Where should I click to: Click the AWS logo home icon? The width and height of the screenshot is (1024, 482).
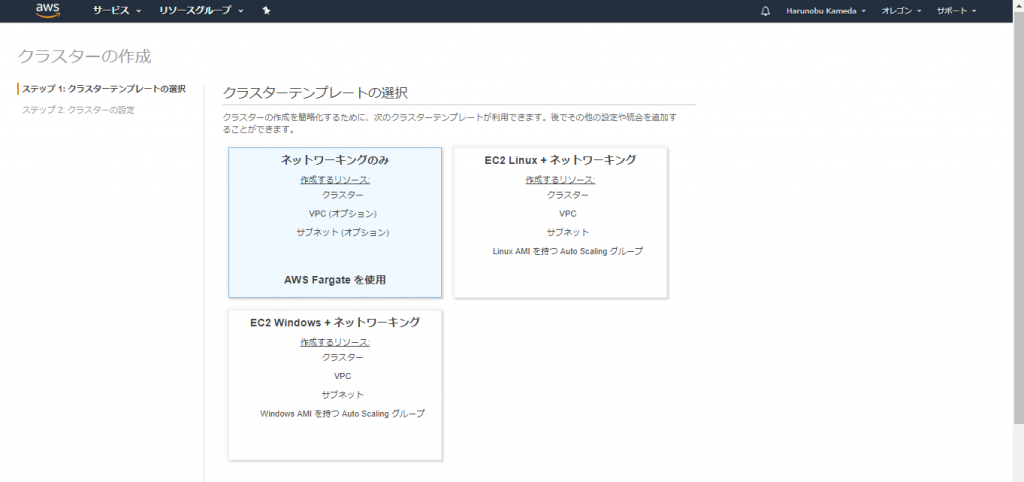[48, 10]
